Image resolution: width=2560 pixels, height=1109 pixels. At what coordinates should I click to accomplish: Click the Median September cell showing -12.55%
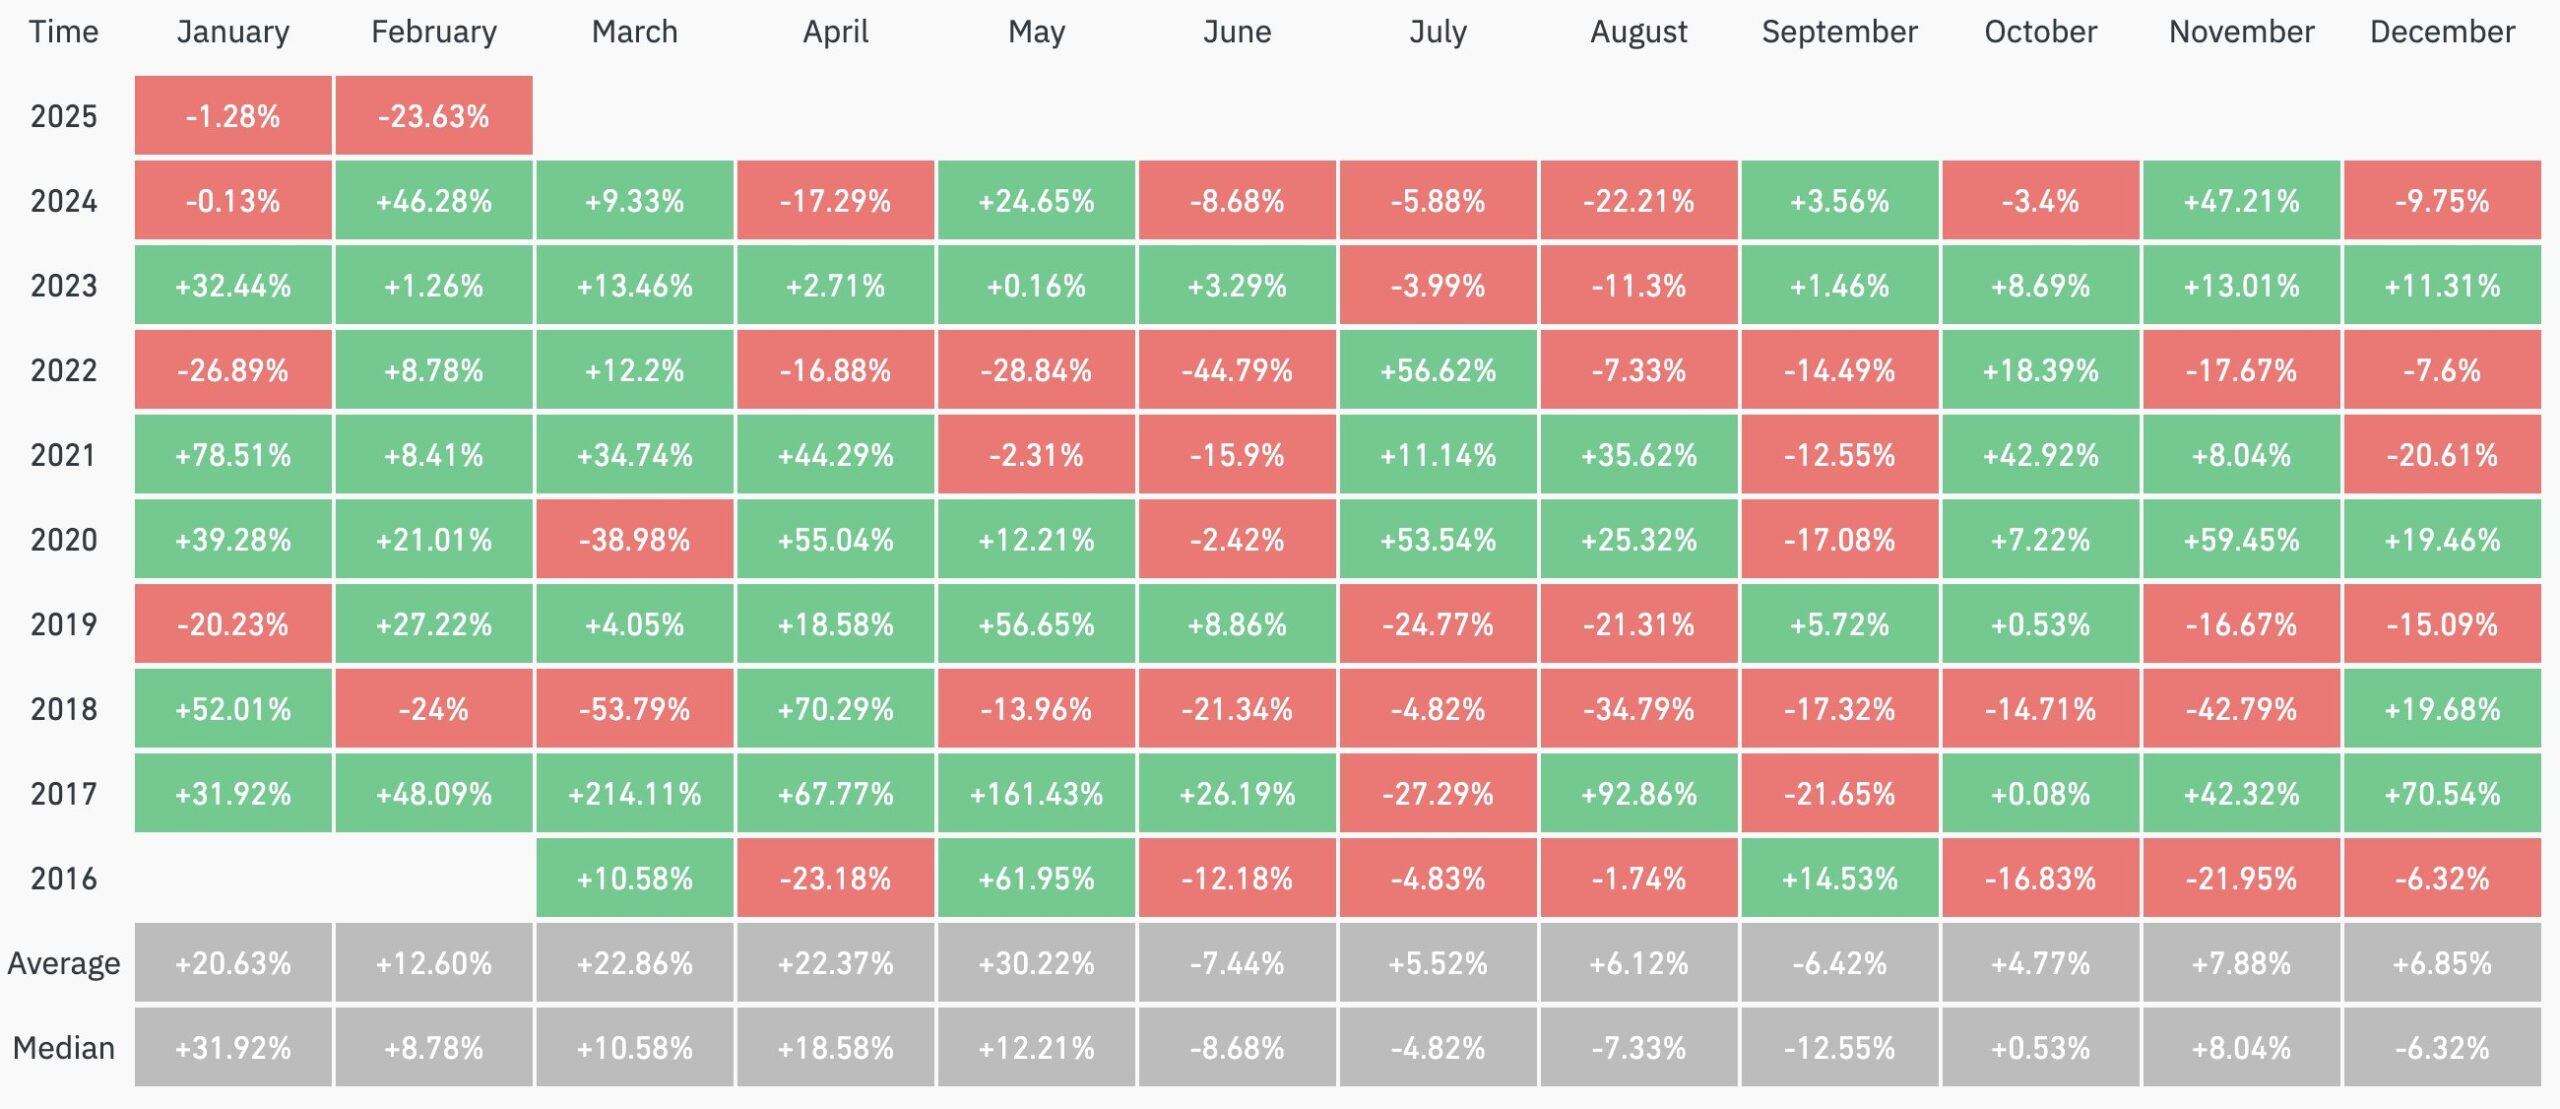coord(1840,1048)
